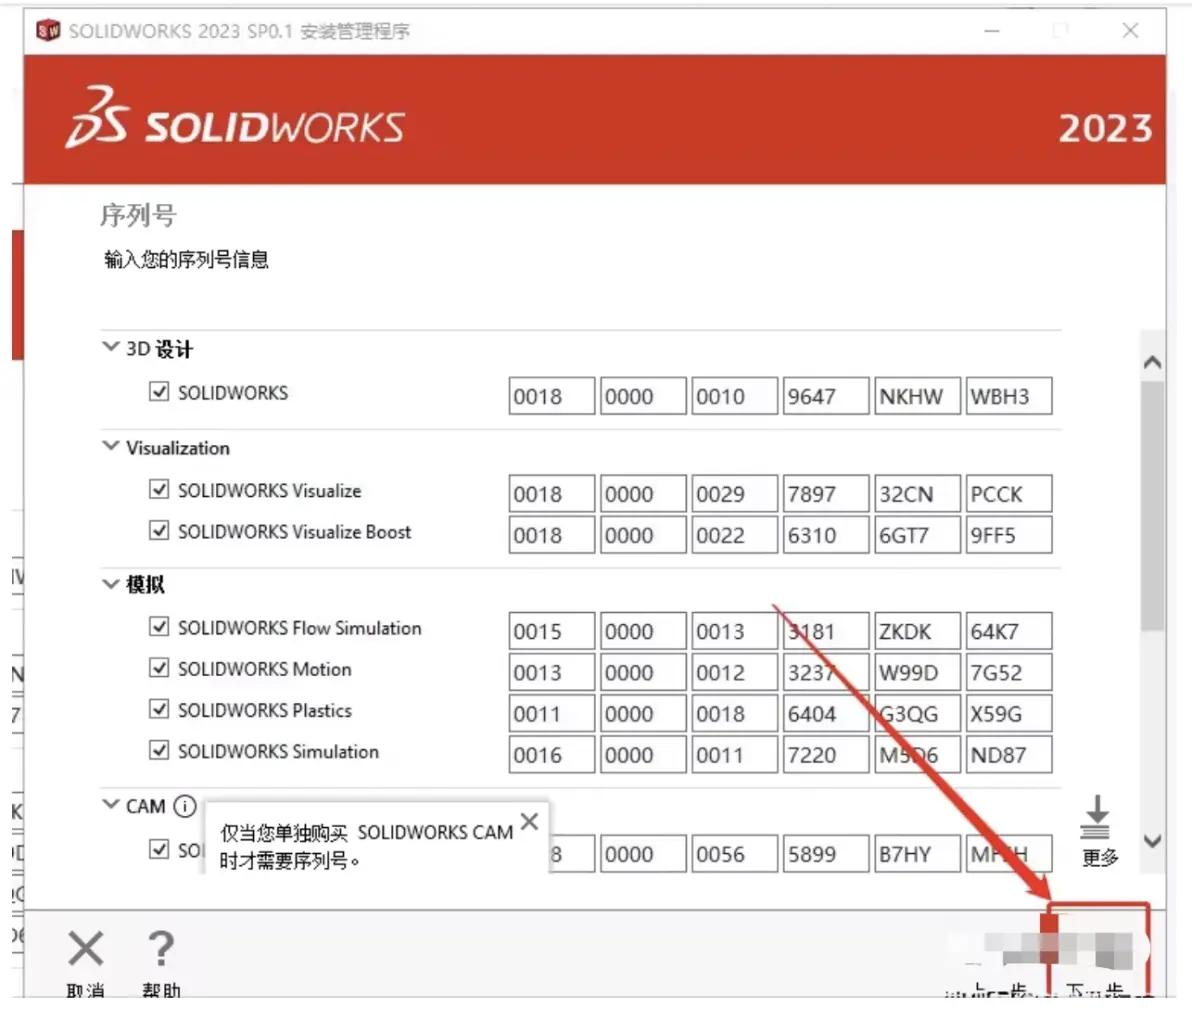
Task: Click Motion serial field containing W99D
Action: 917,673
